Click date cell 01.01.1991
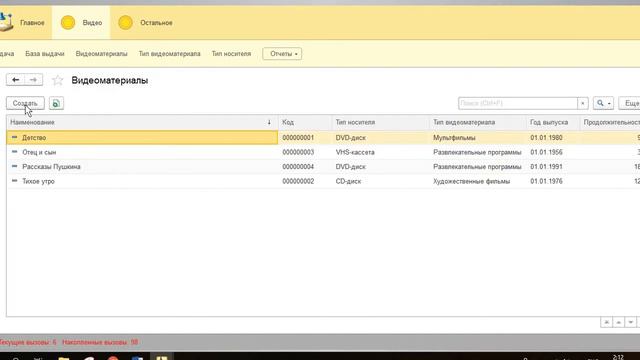Screen dimensions: 640x360 pos(546,167)
